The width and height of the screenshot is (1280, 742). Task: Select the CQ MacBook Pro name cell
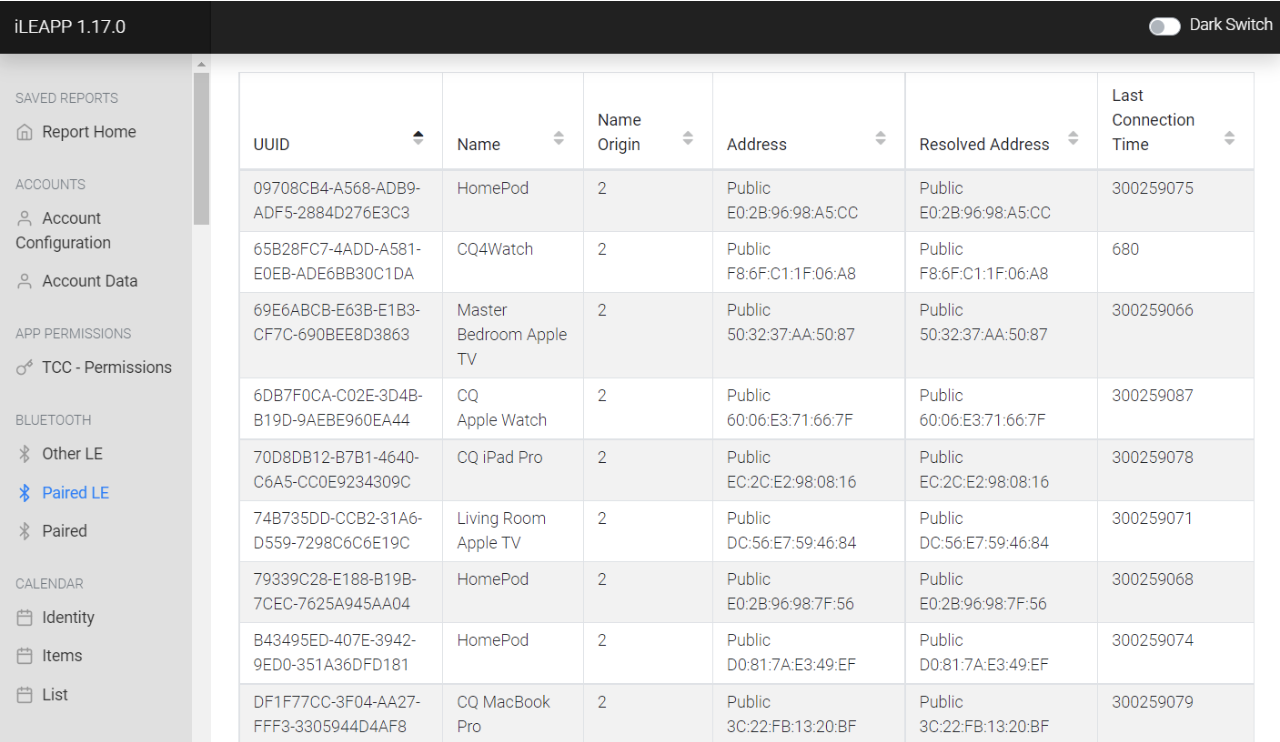(513, 713)
